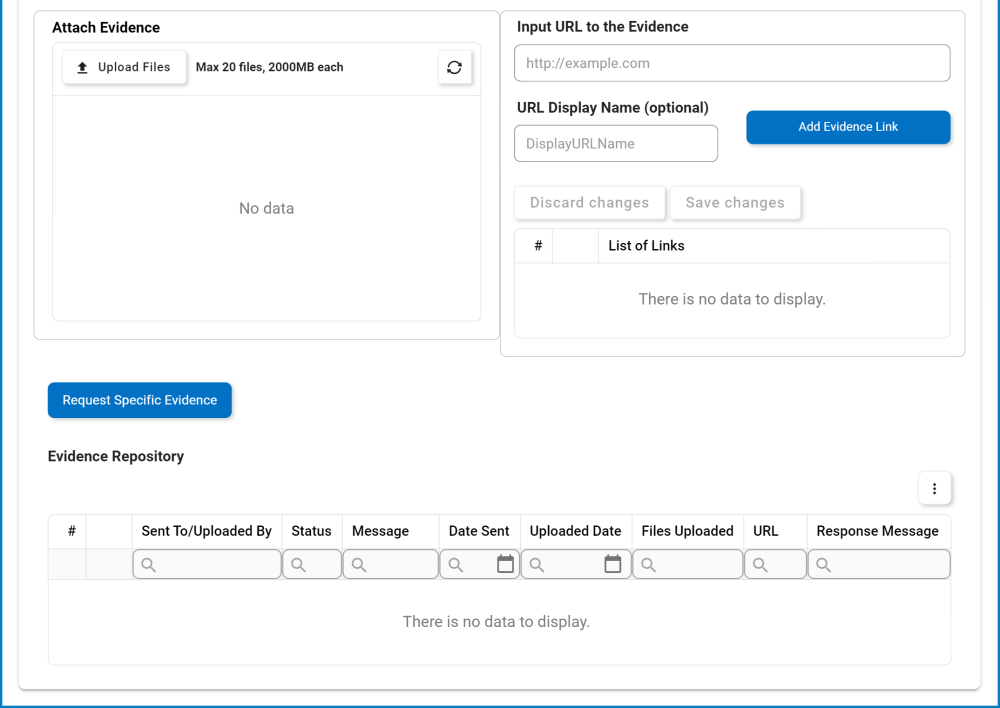Open the Evidence Repository options kebab menu
Image resolution: width=1000 pixels, height=708 pixels.
[935, 488]
